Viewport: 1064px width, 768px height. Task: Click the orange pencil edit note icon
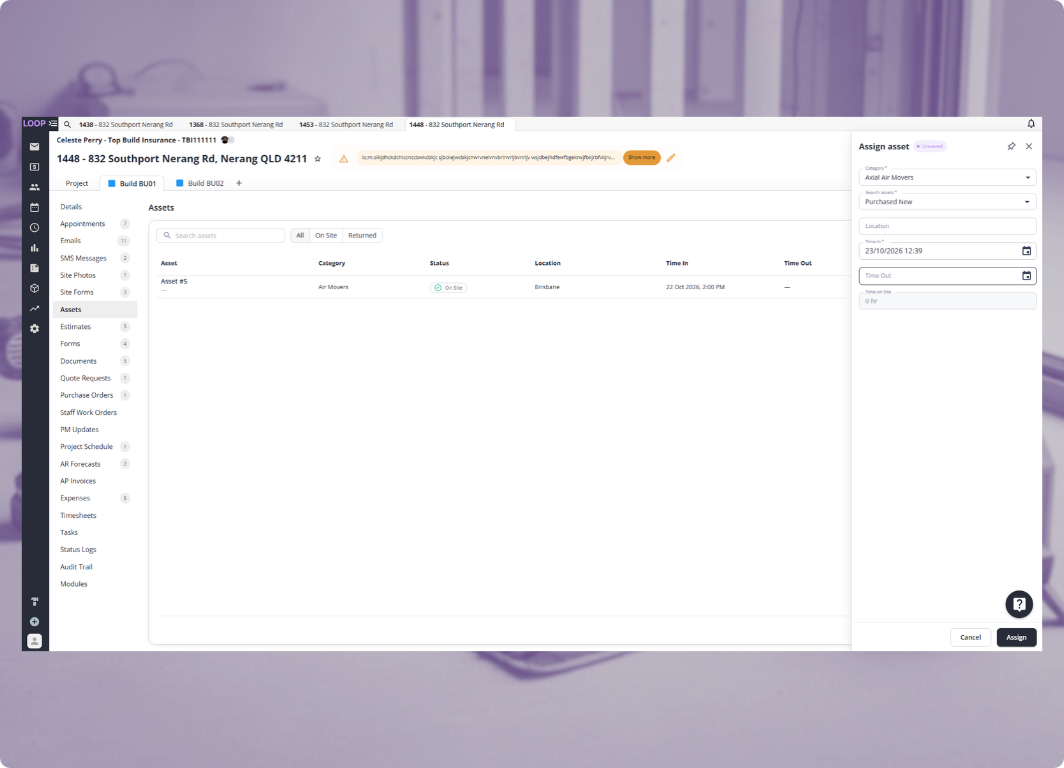[671, 158]
